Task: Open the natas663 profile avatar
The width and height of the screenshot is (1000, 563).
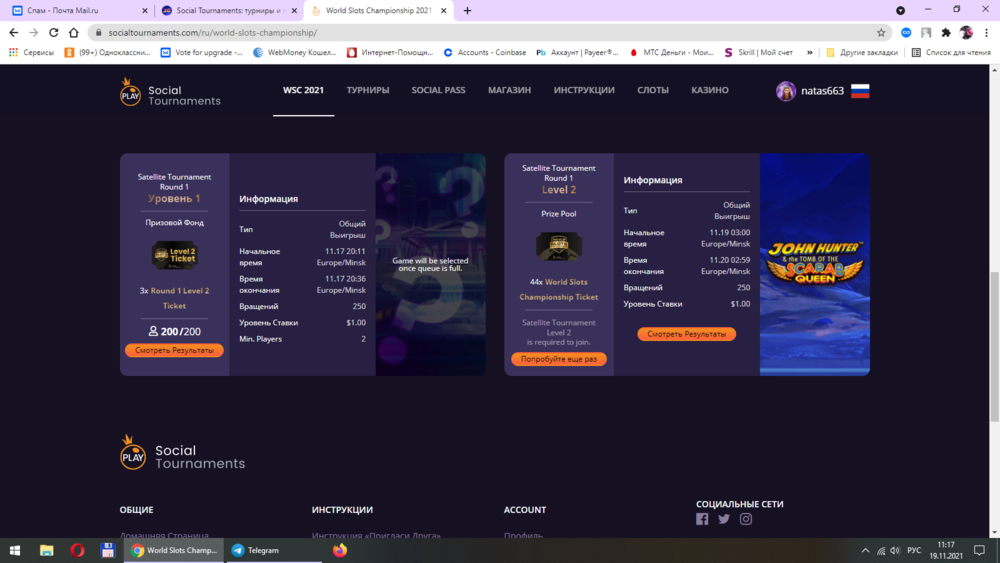Action: tap(786, 91)
